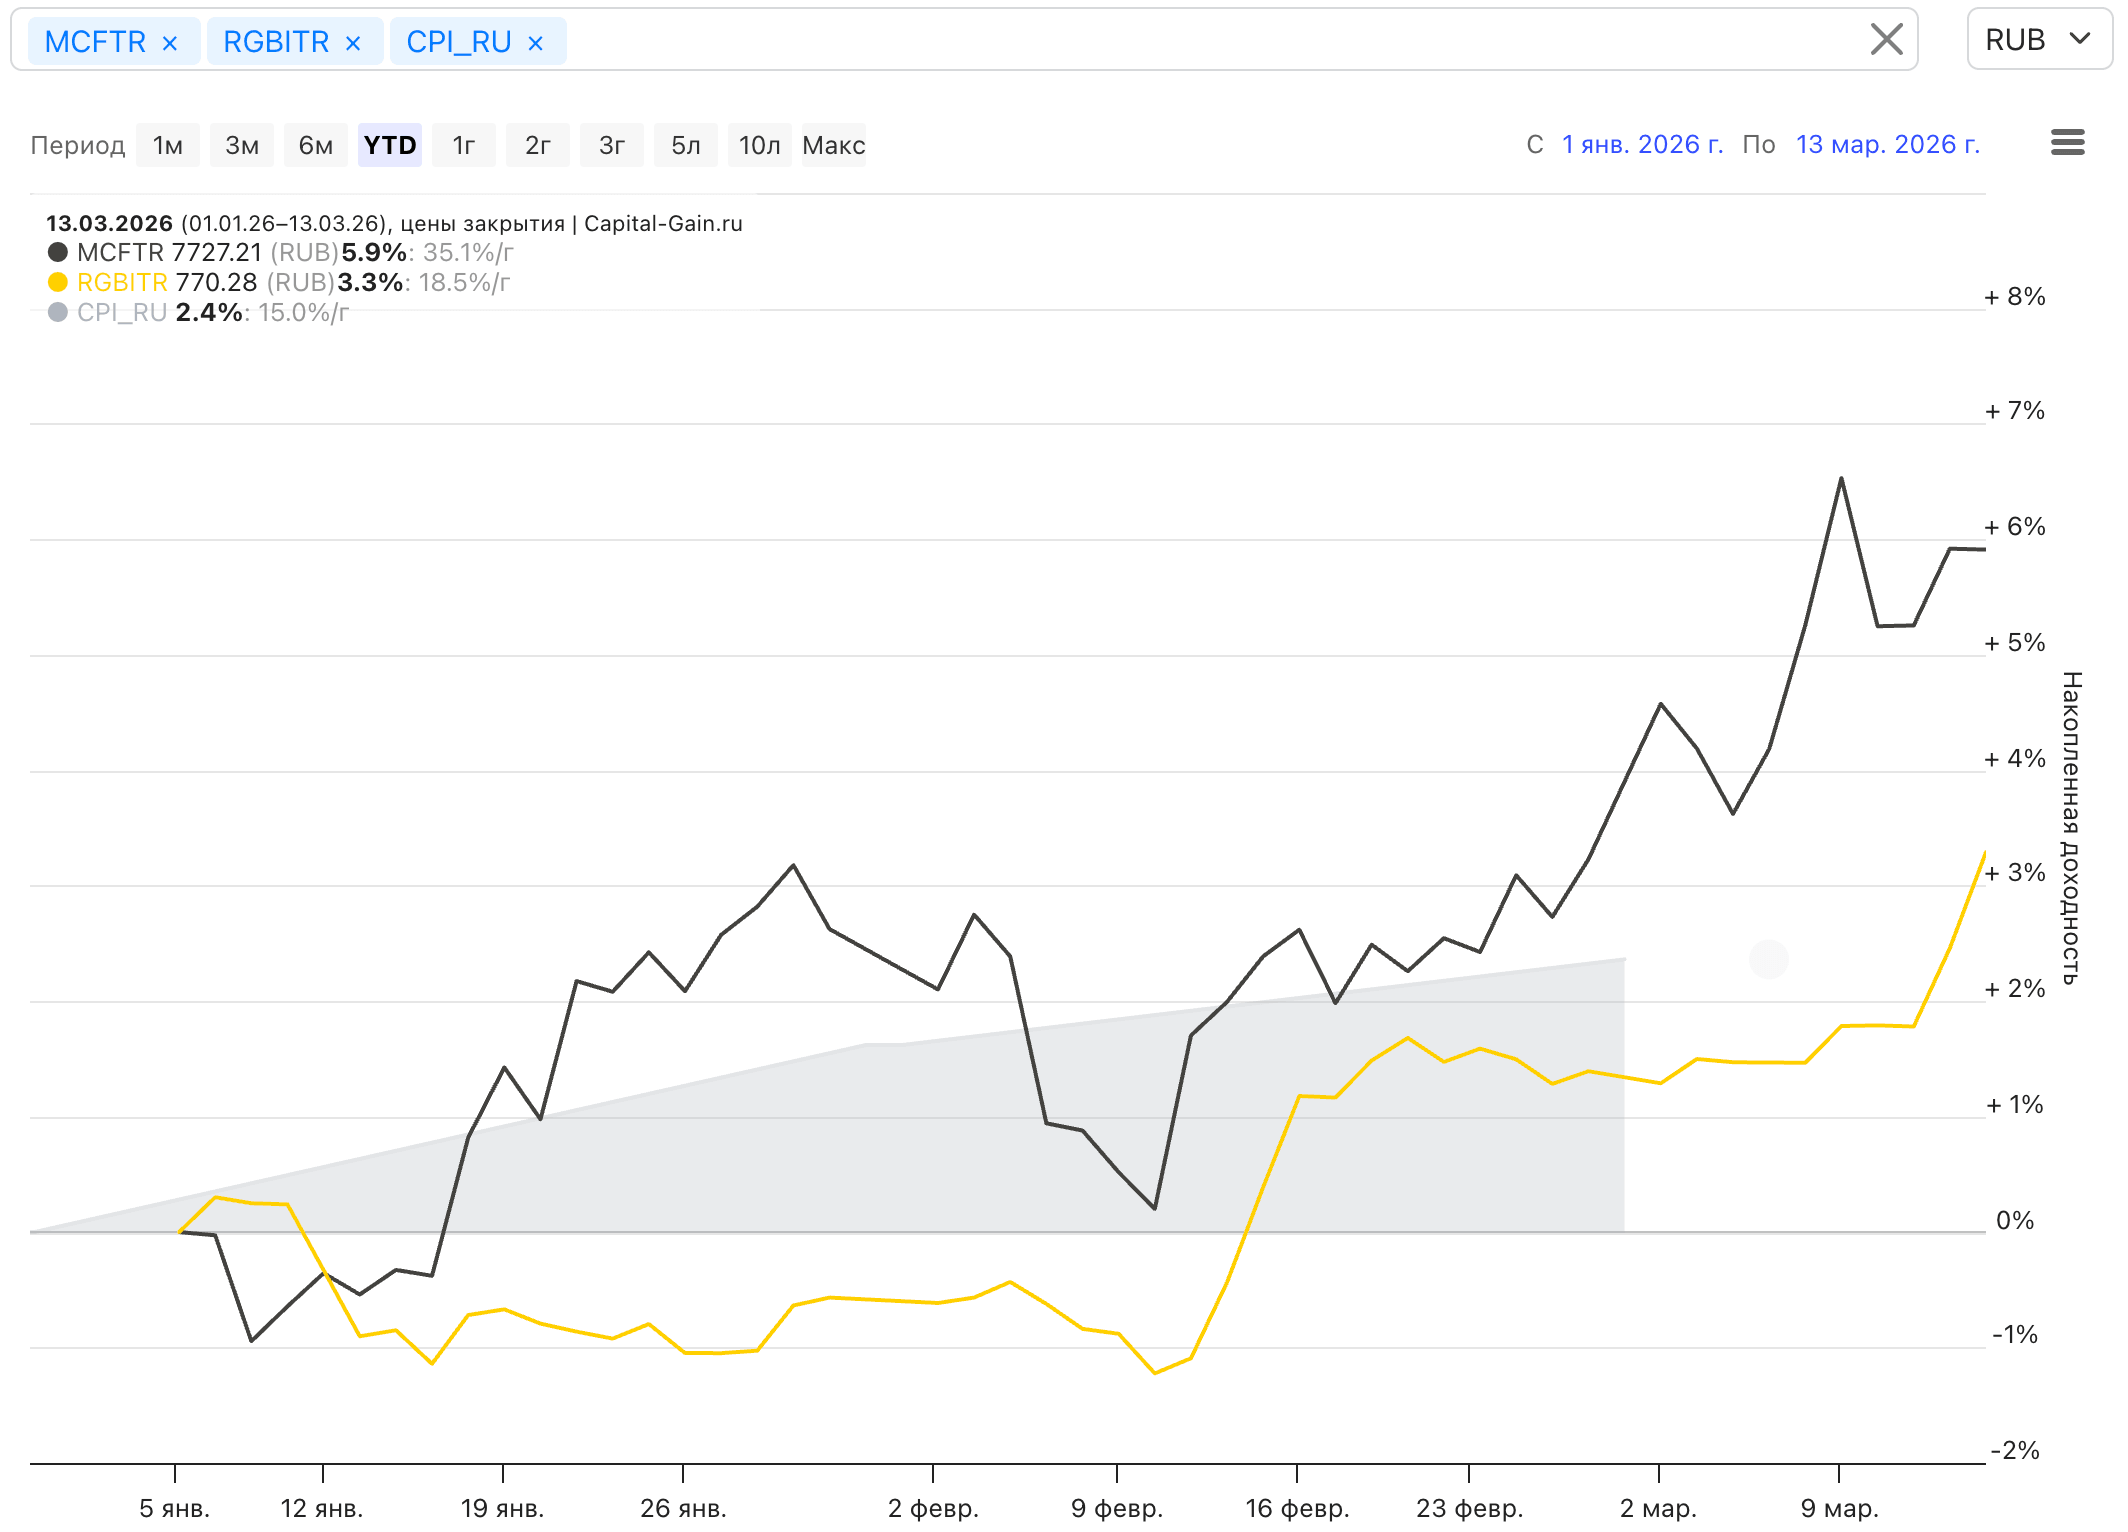The image size is (2128, 1532).
Task: Click the yellow RGBITR legend dot
Action: point(58,282)
